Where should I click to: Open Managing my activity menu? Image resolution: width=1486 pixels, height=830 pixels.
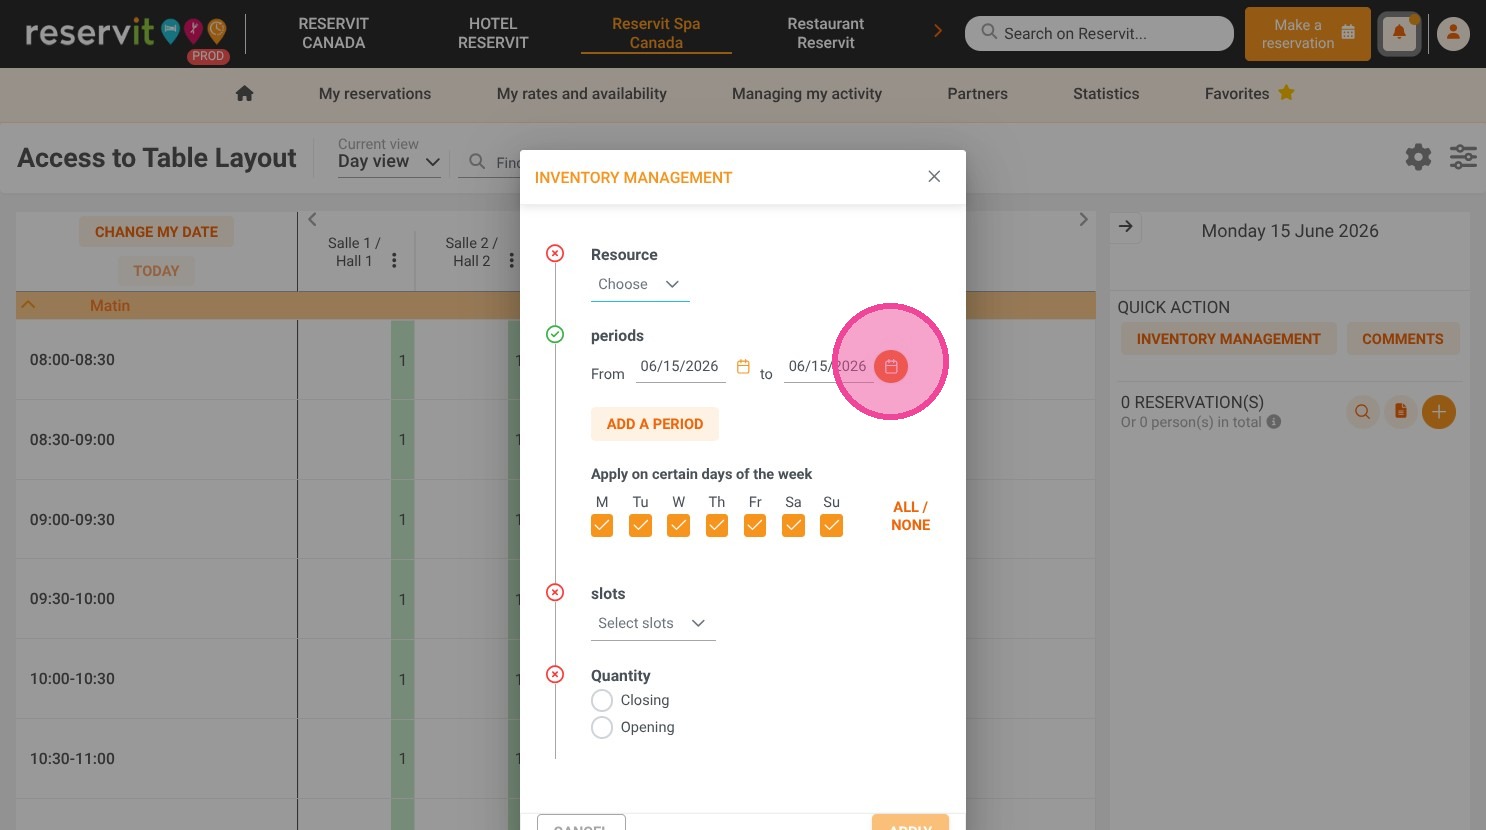tap(807, 93)
